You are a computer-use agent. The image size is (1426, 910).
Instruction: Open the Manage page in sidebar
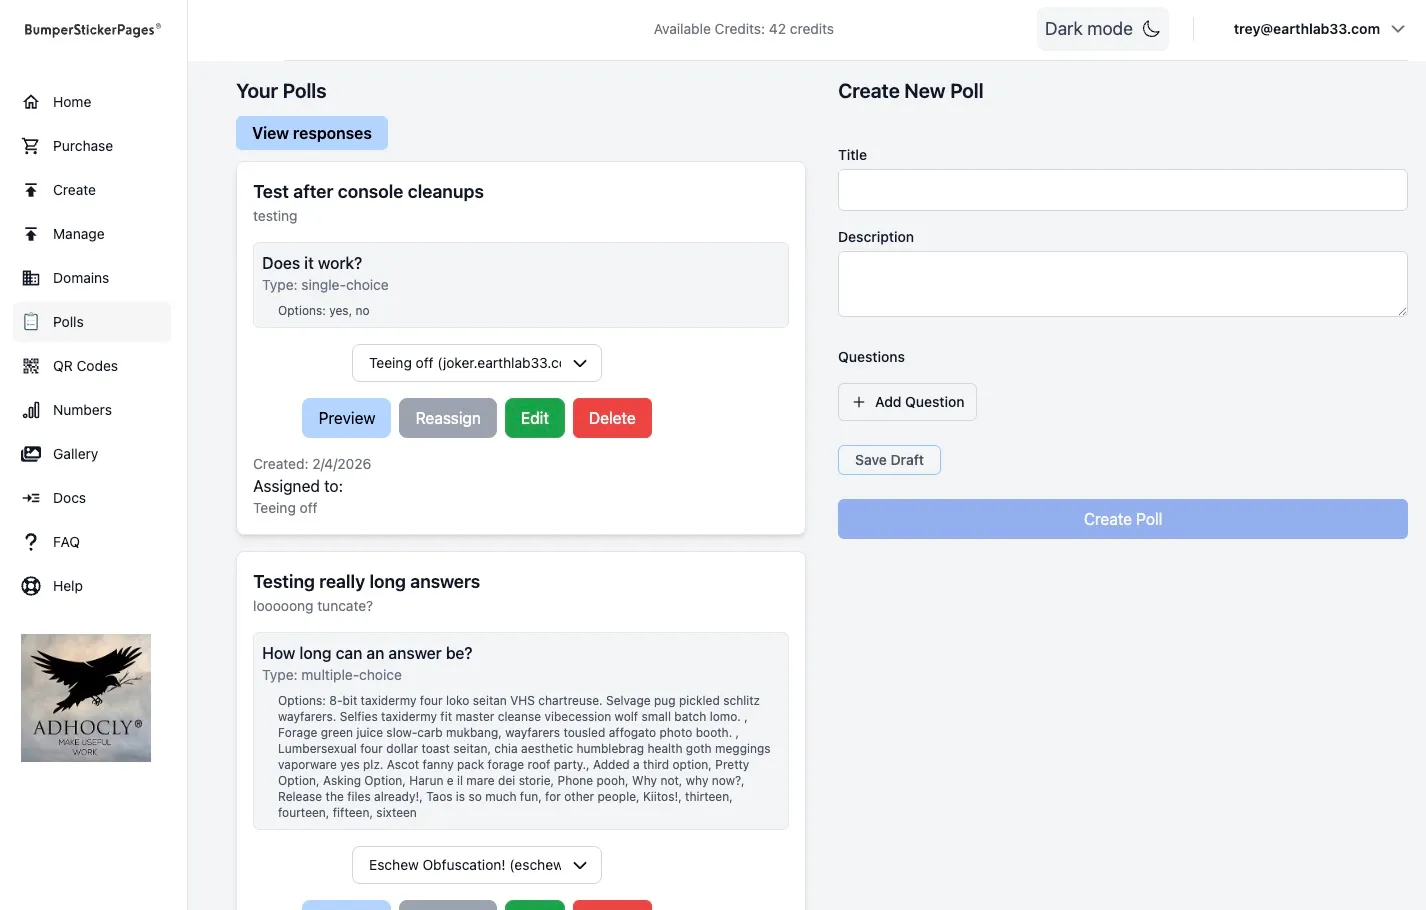92,234
